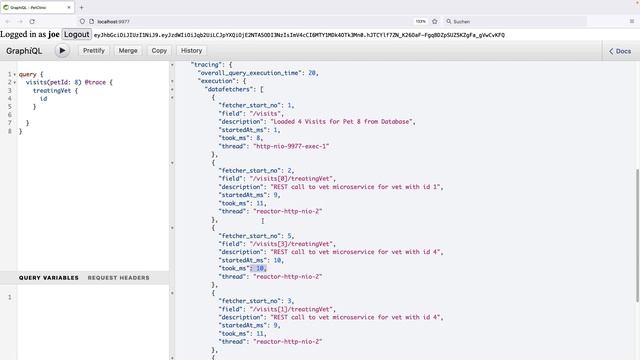Click the GraphiQL title label

[x=24, y=51]
